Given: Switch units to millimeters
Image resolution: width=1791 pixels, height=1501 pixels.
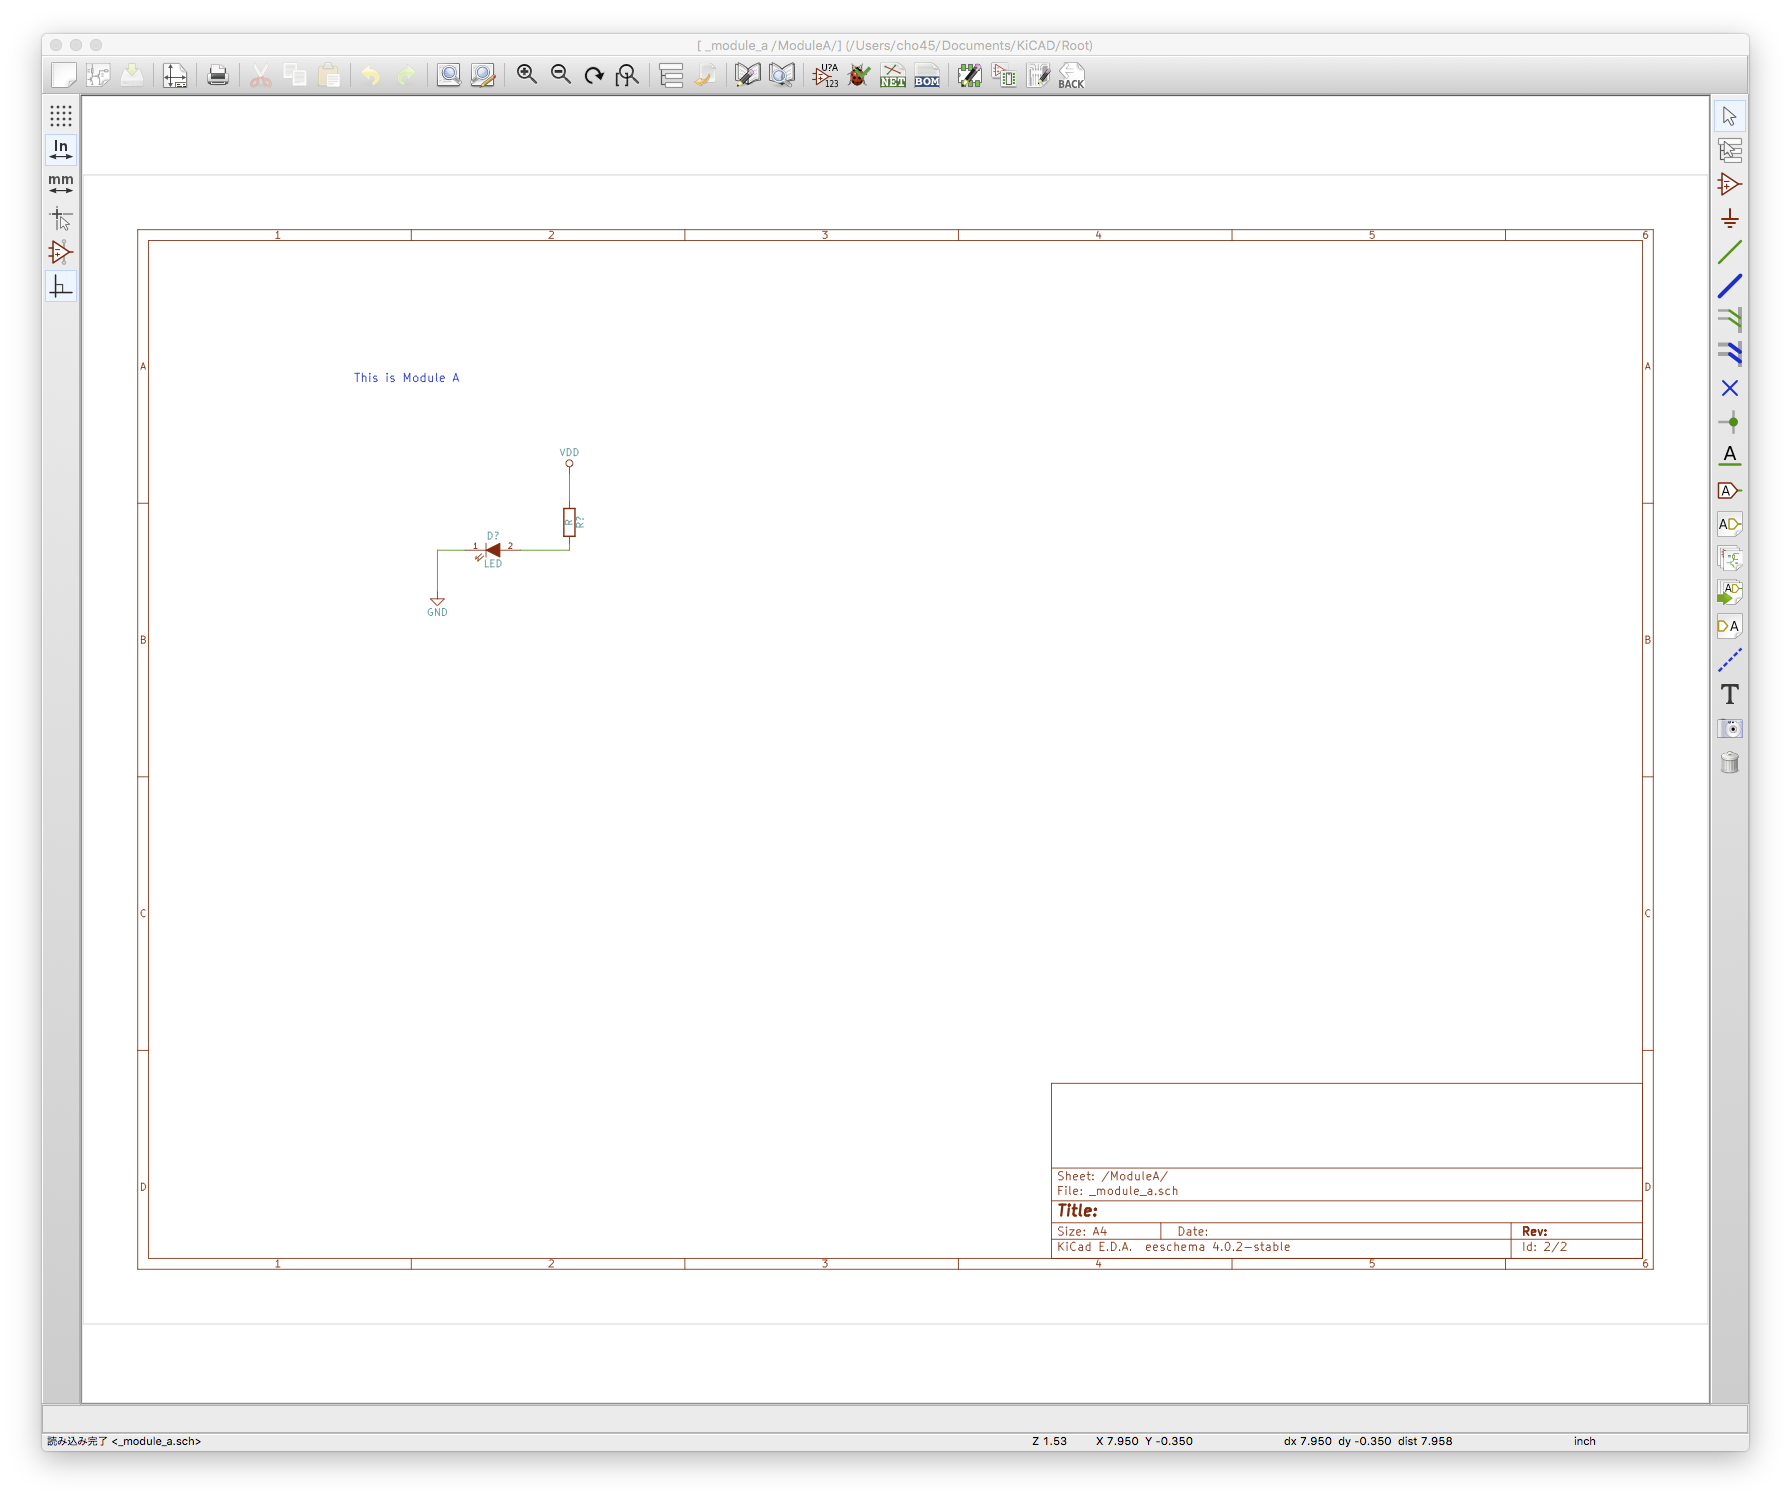Looking at the screenshot, I should [x=61, y=184].
